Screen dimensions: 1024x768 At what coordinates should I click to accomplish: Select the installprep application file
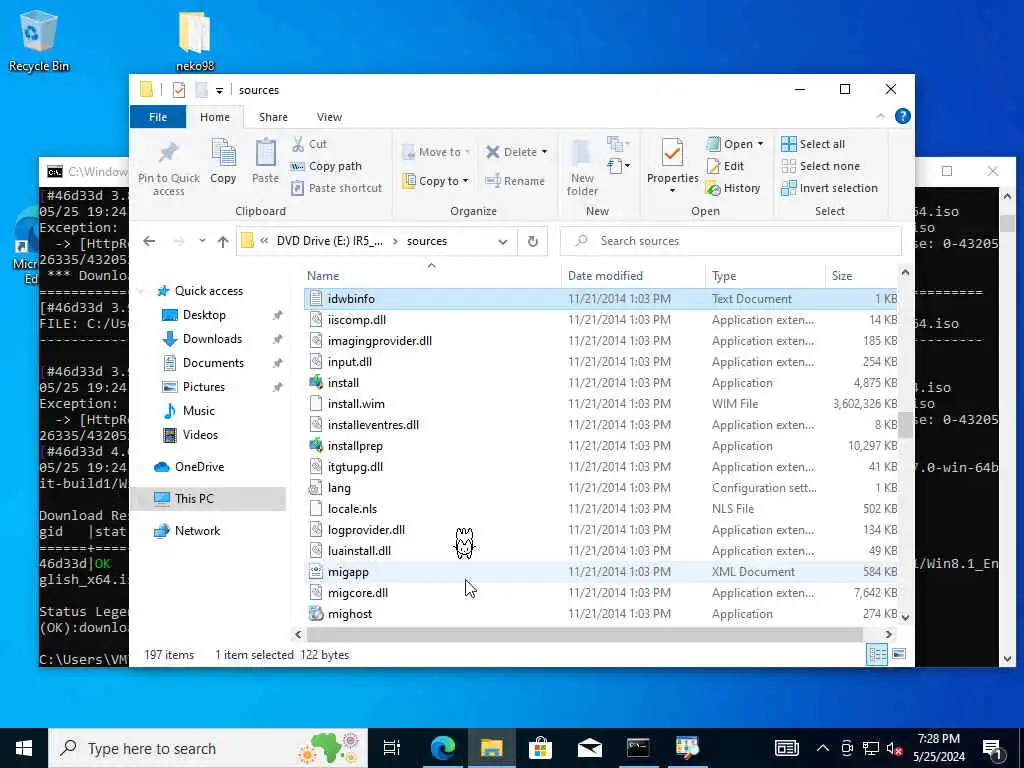pos(601,446)
